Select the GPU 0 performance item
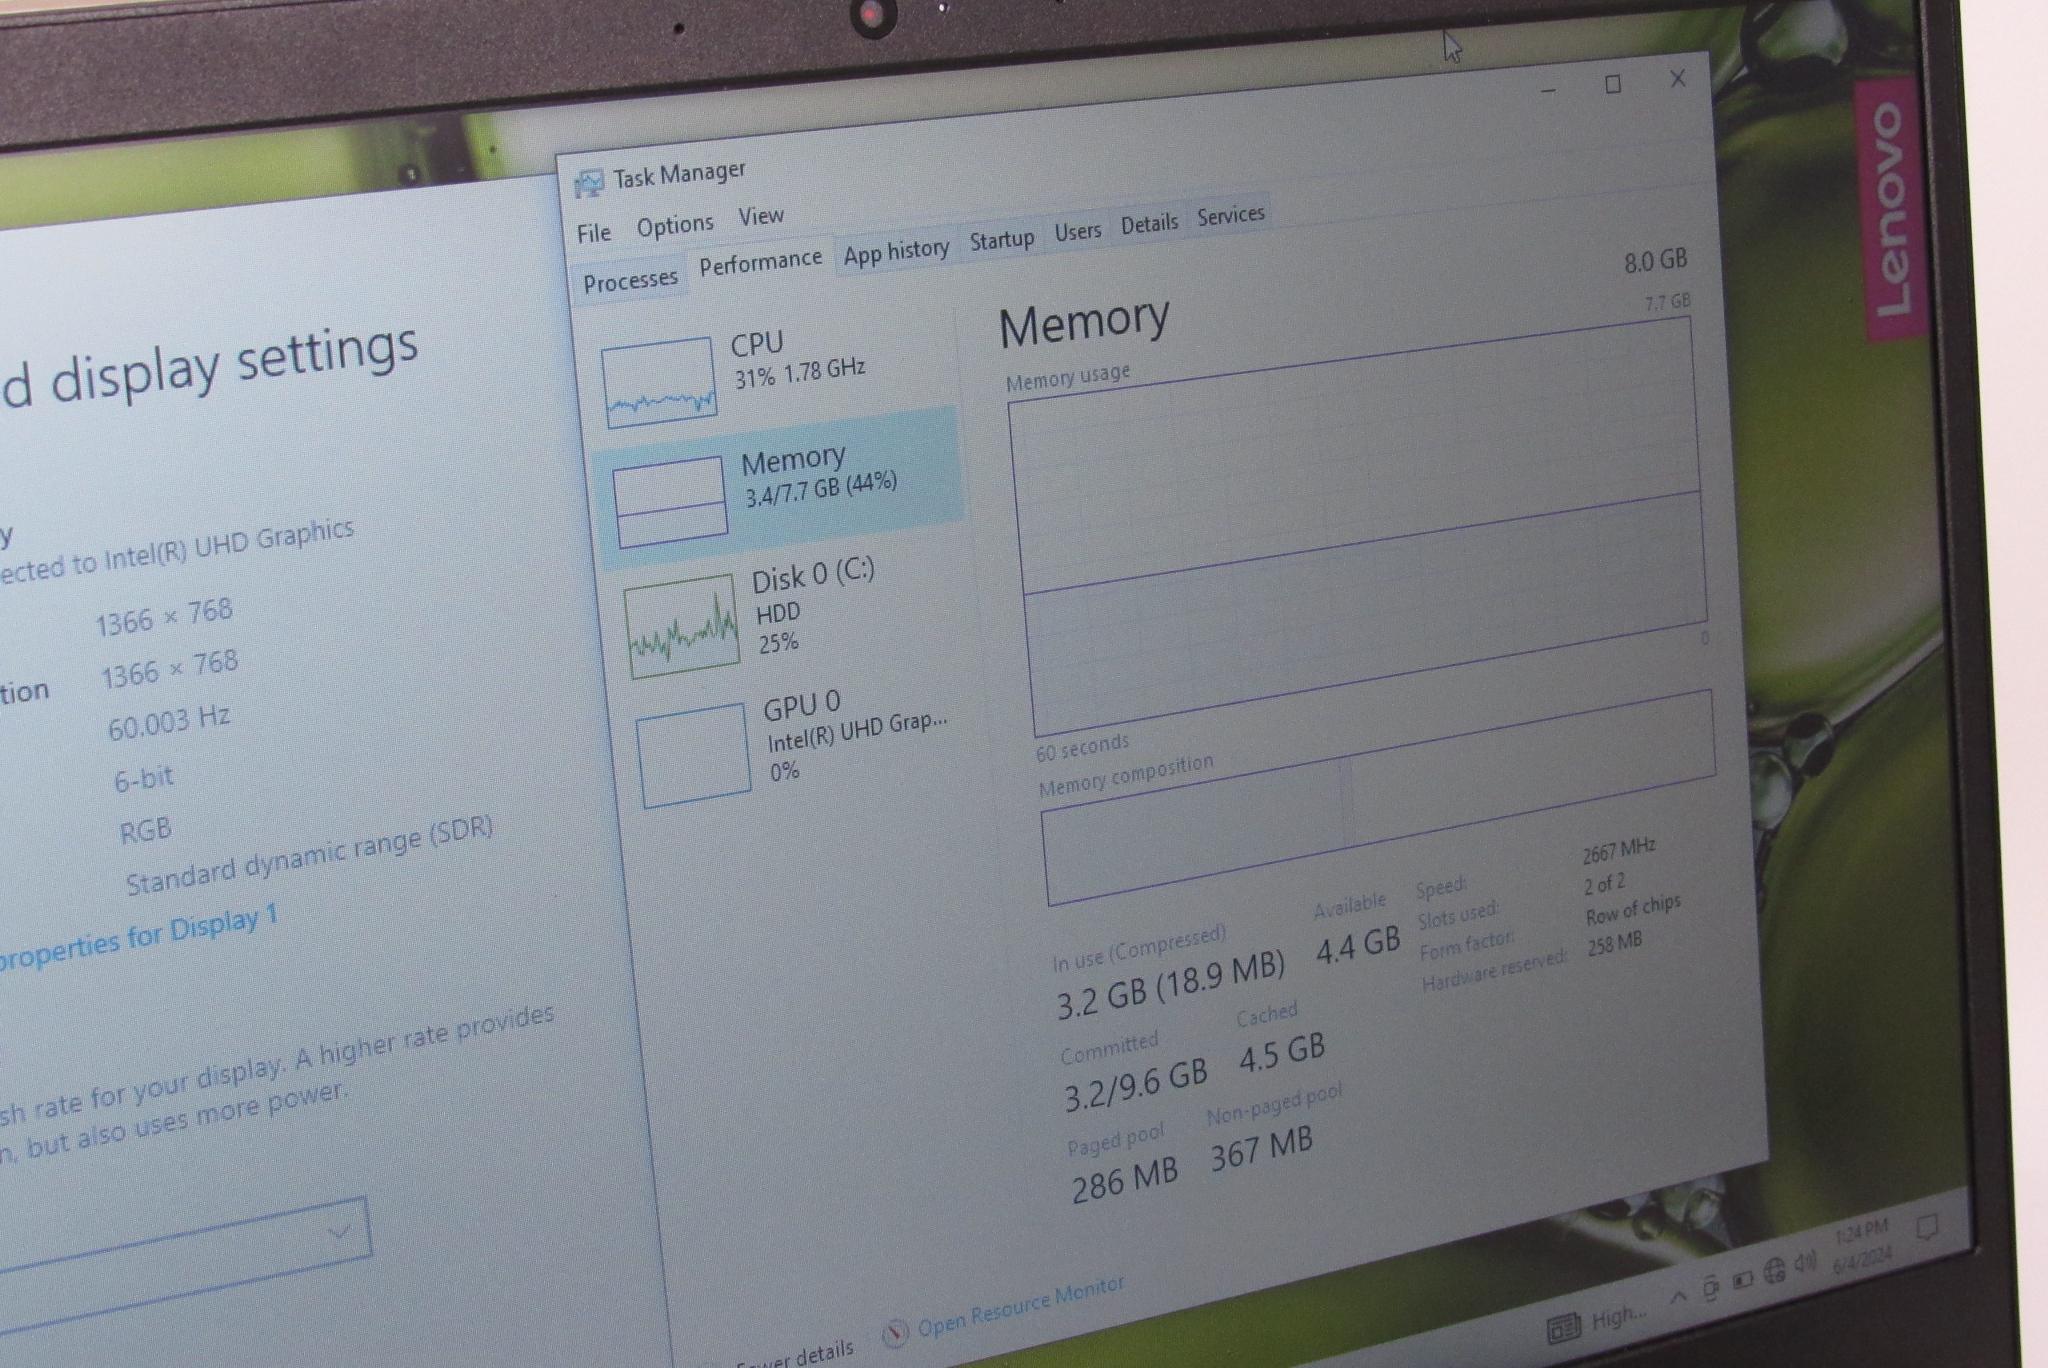 (800, 742)
